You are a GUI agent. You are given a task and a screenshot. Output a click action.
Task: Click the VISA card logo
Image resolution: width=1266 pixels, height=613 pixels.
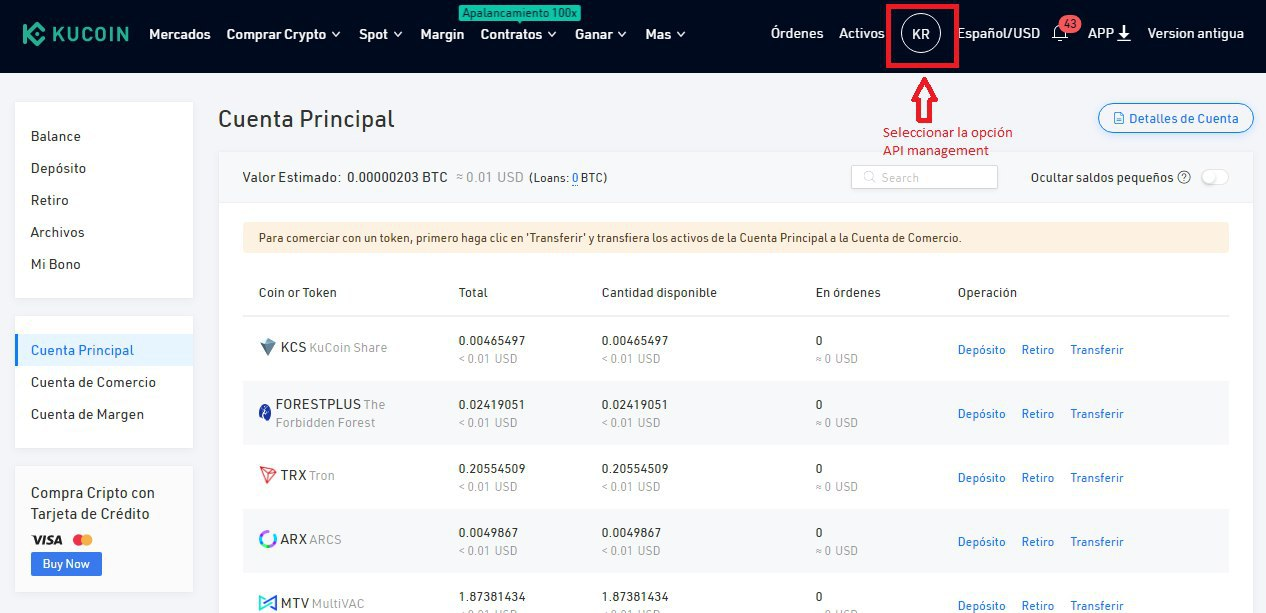(x=47, y=540)
